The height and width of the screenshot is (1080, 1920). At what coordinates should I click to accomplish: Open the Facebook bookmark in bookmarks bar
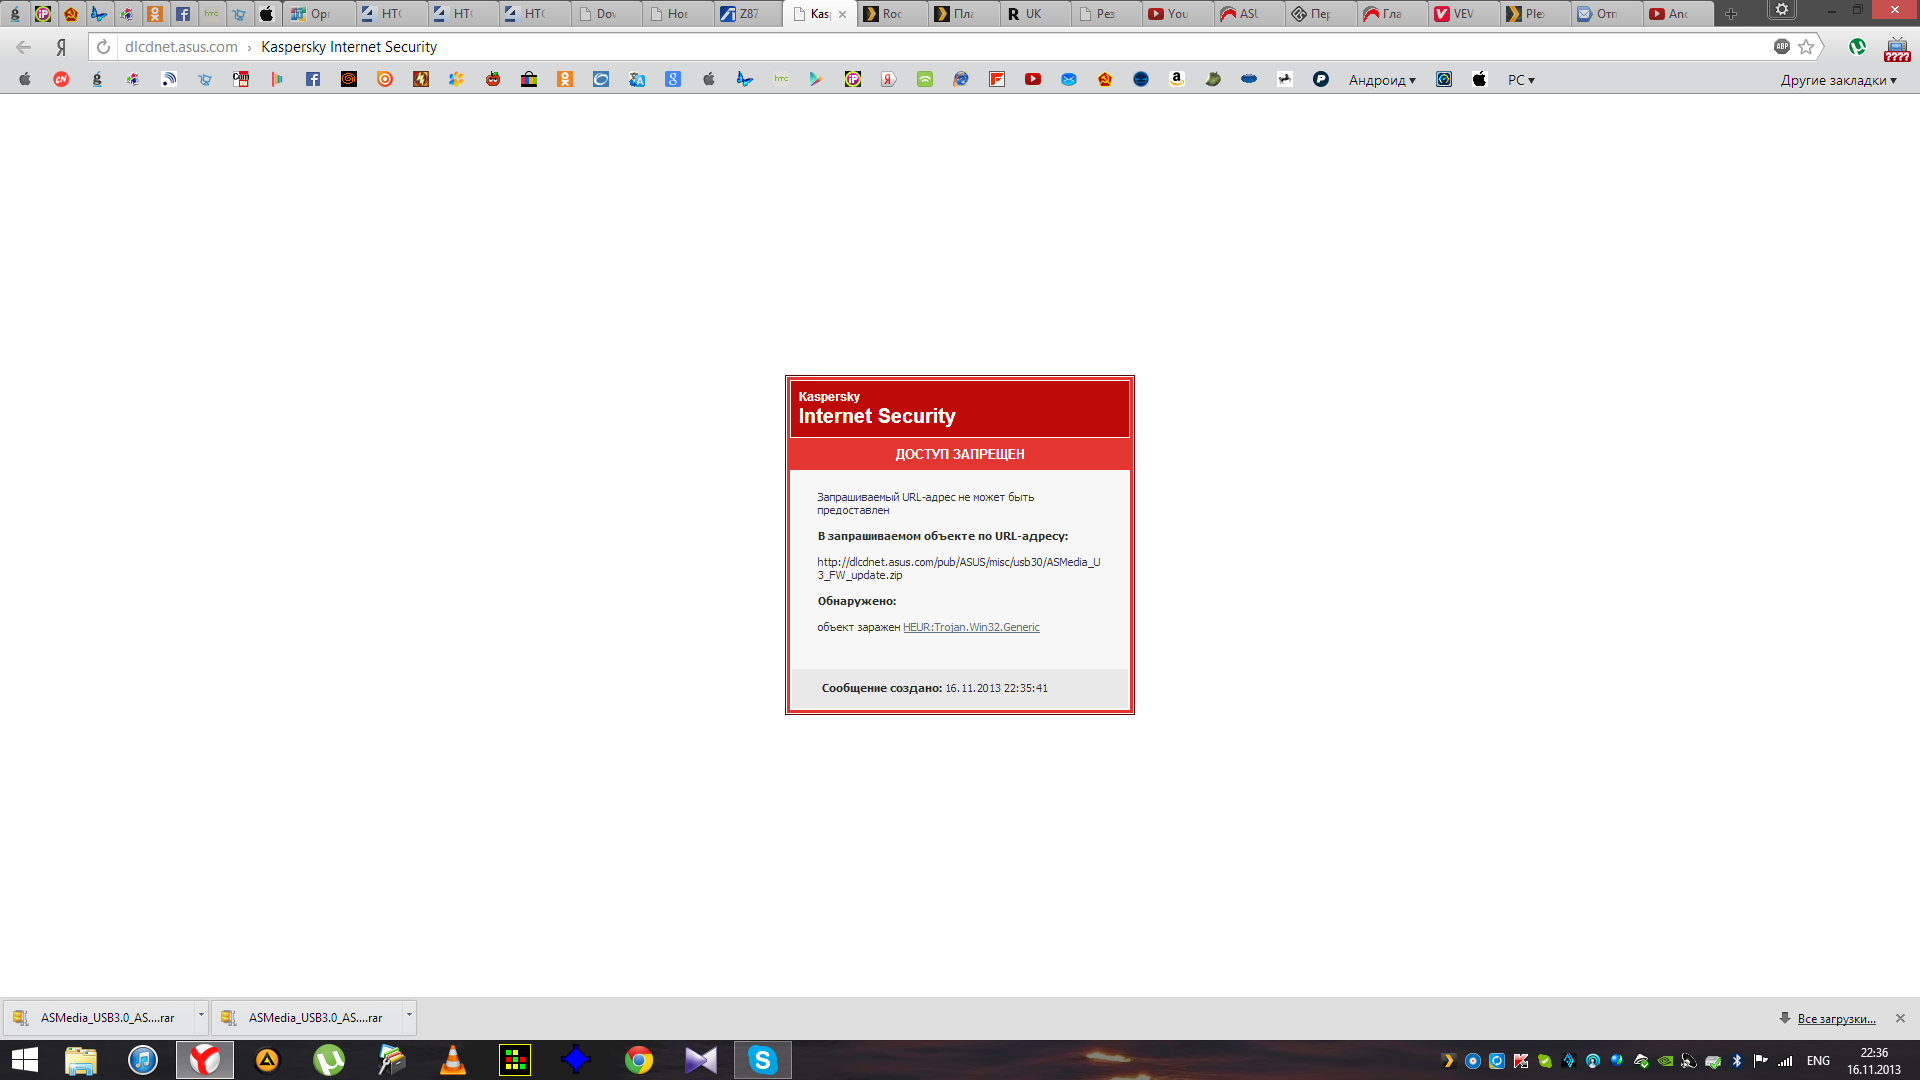click(313, 80)
